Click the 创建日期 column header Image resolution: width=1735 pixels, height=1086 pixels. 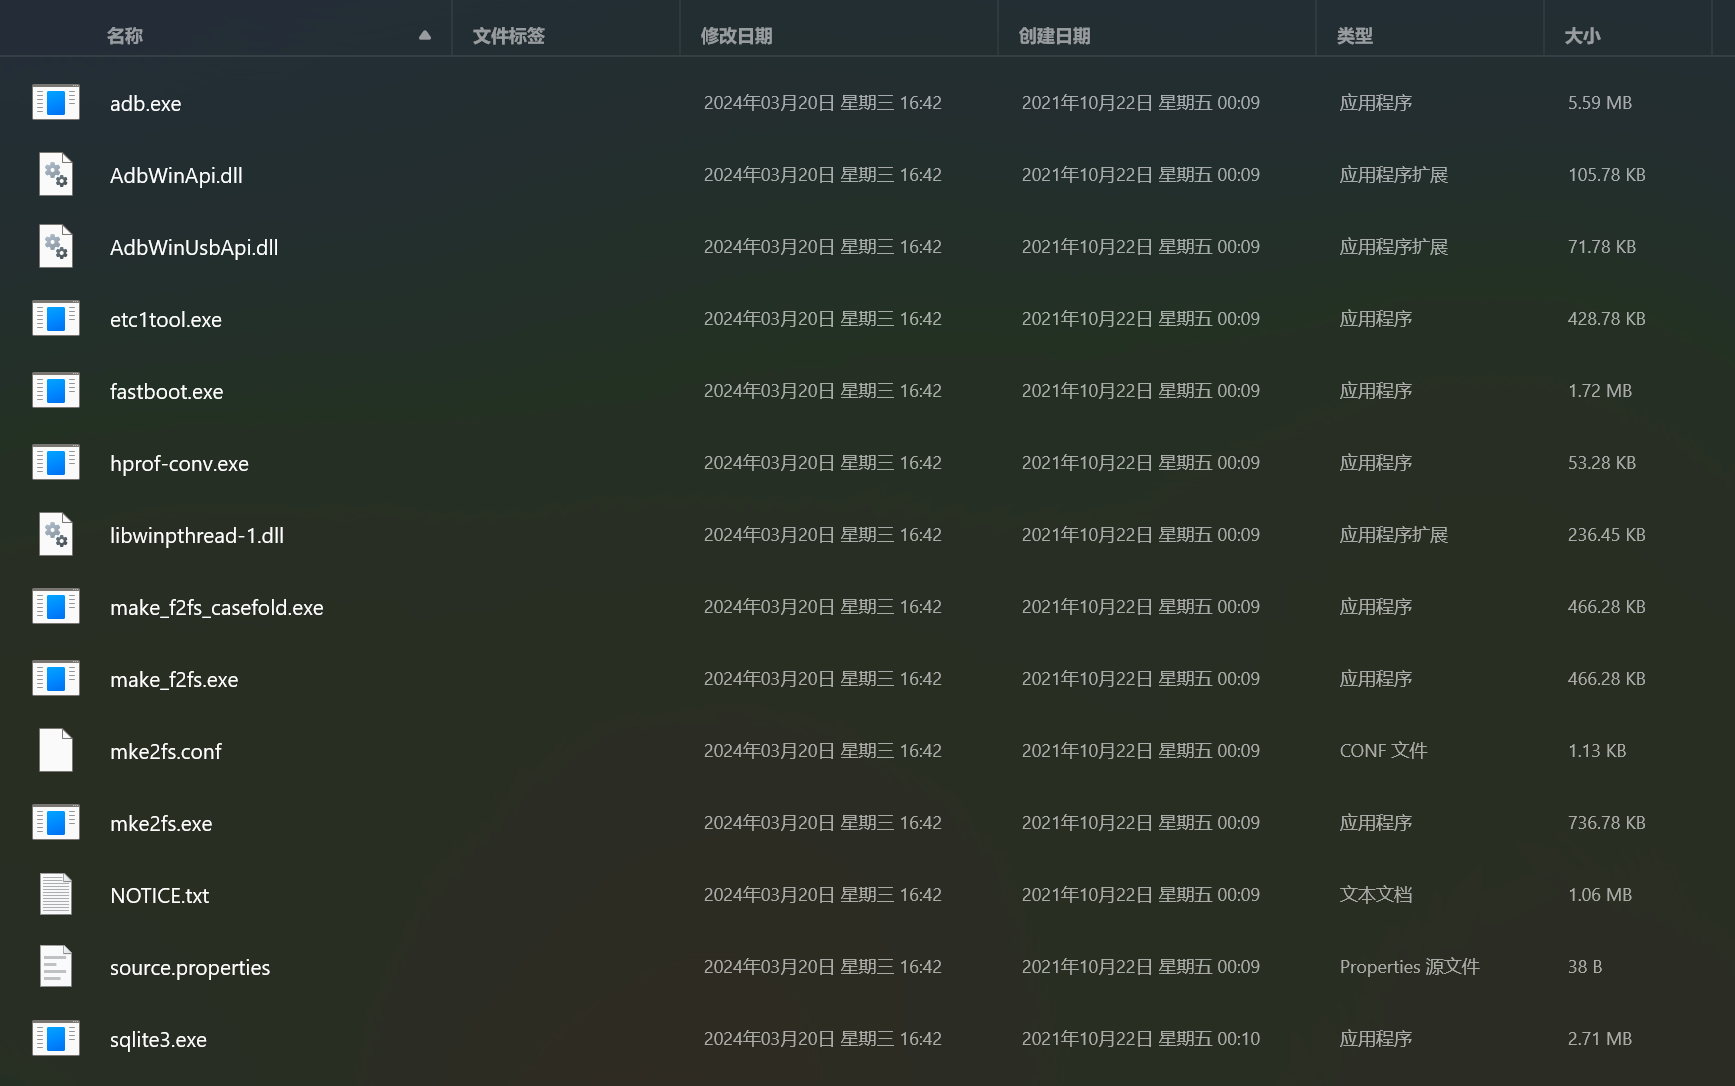pyautogui.click(x=1054, y=36)
